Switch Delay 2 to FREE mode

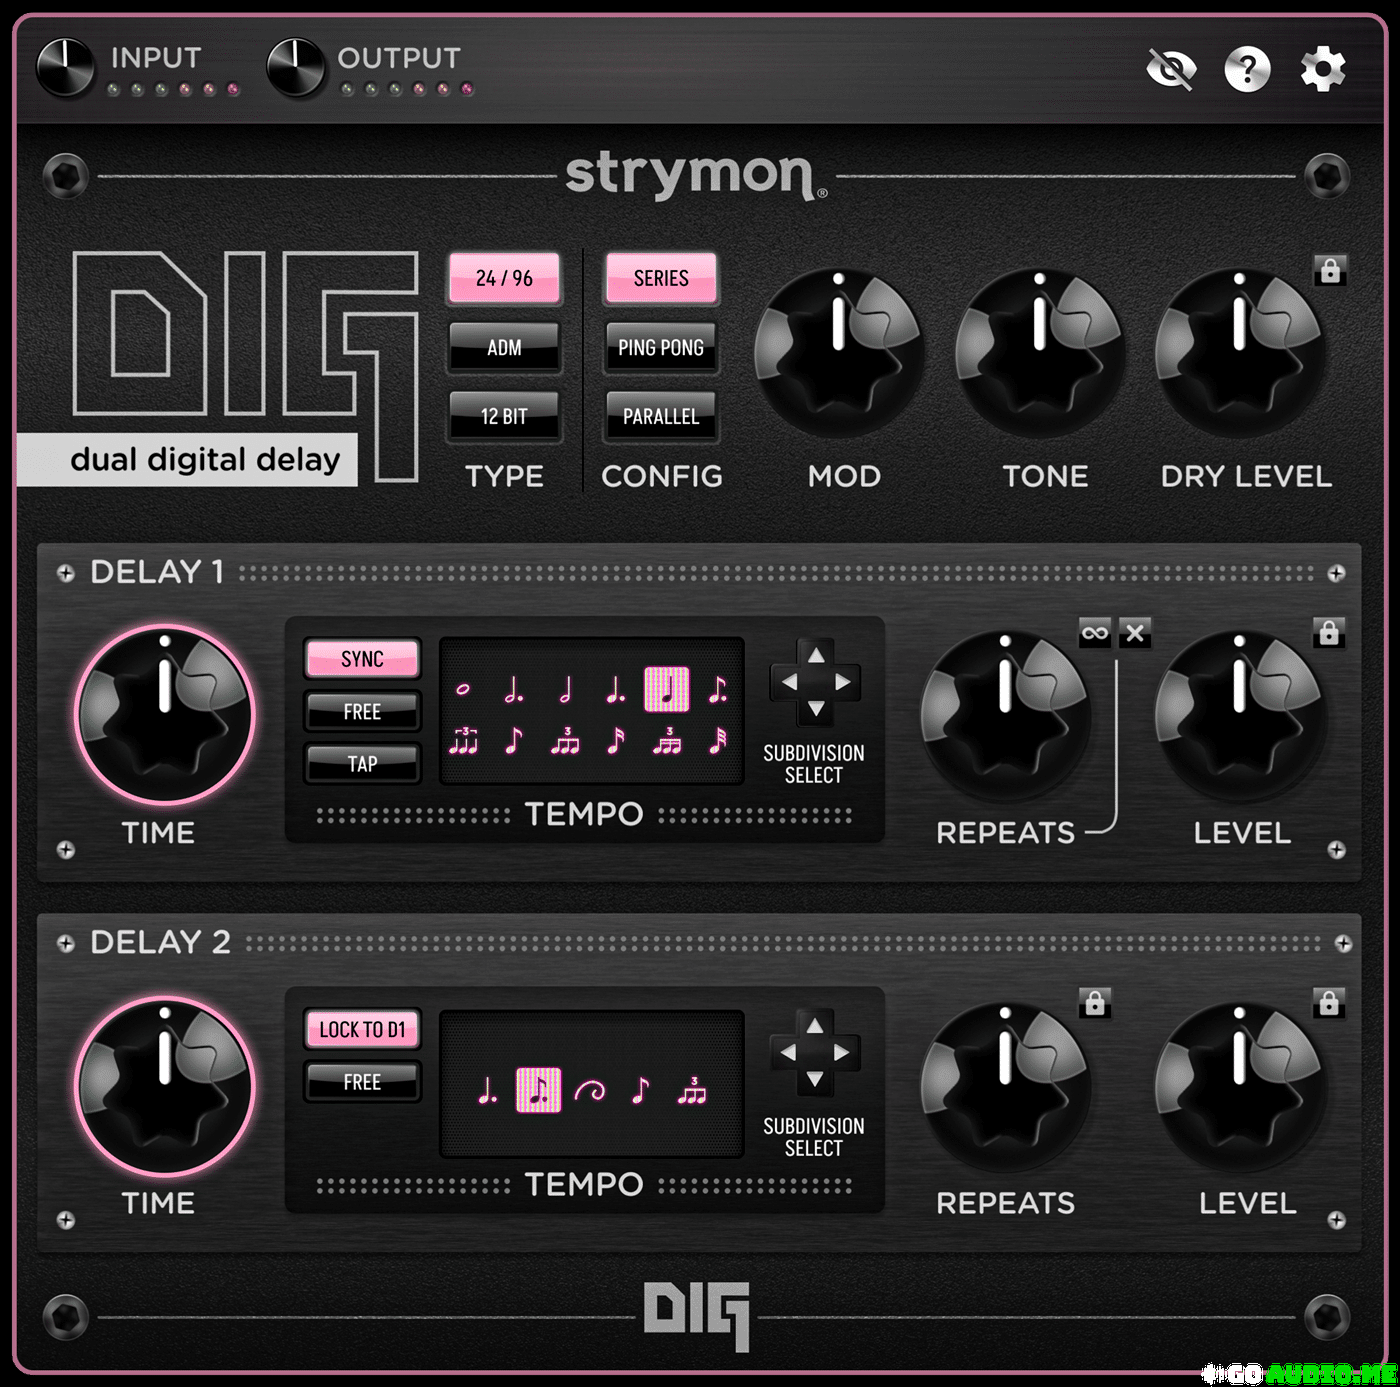point(362,1082)
